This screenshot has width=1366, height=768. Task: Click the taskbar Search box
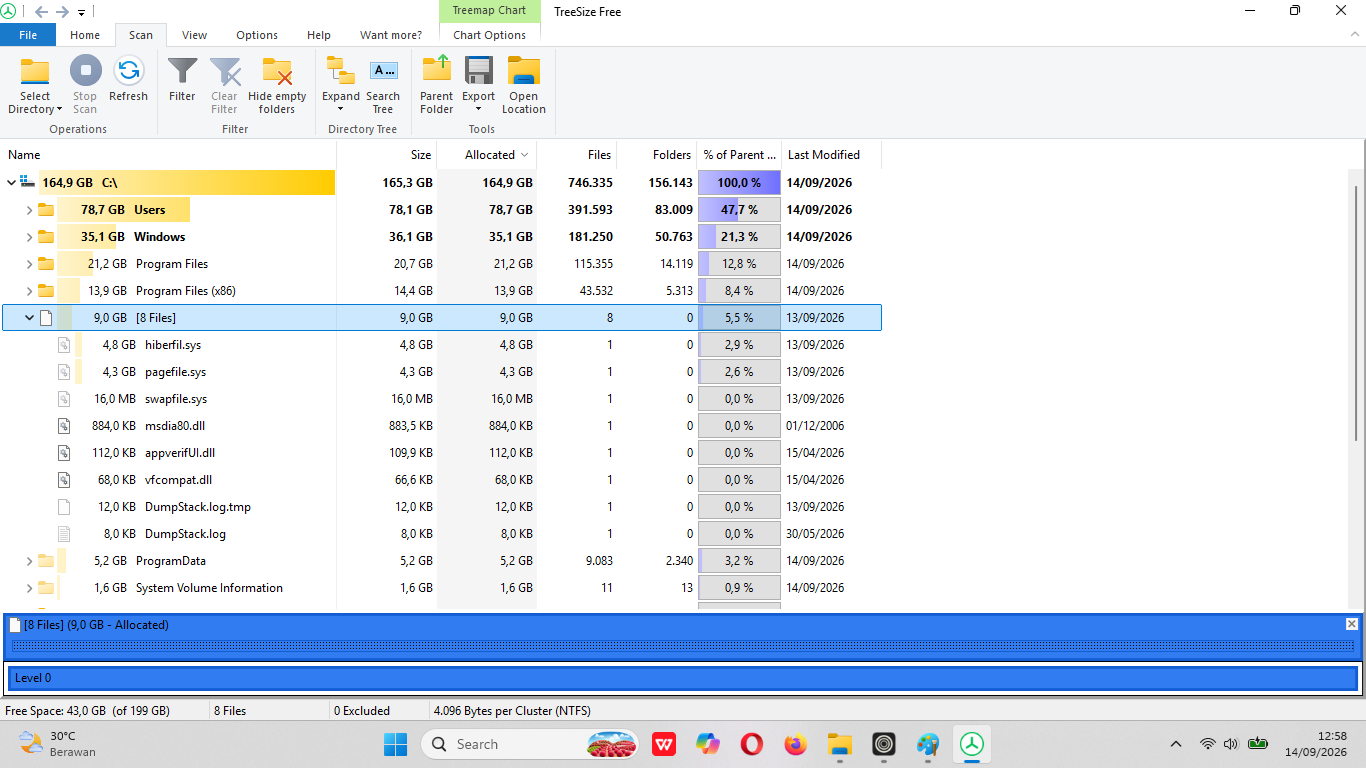(532, 744)
